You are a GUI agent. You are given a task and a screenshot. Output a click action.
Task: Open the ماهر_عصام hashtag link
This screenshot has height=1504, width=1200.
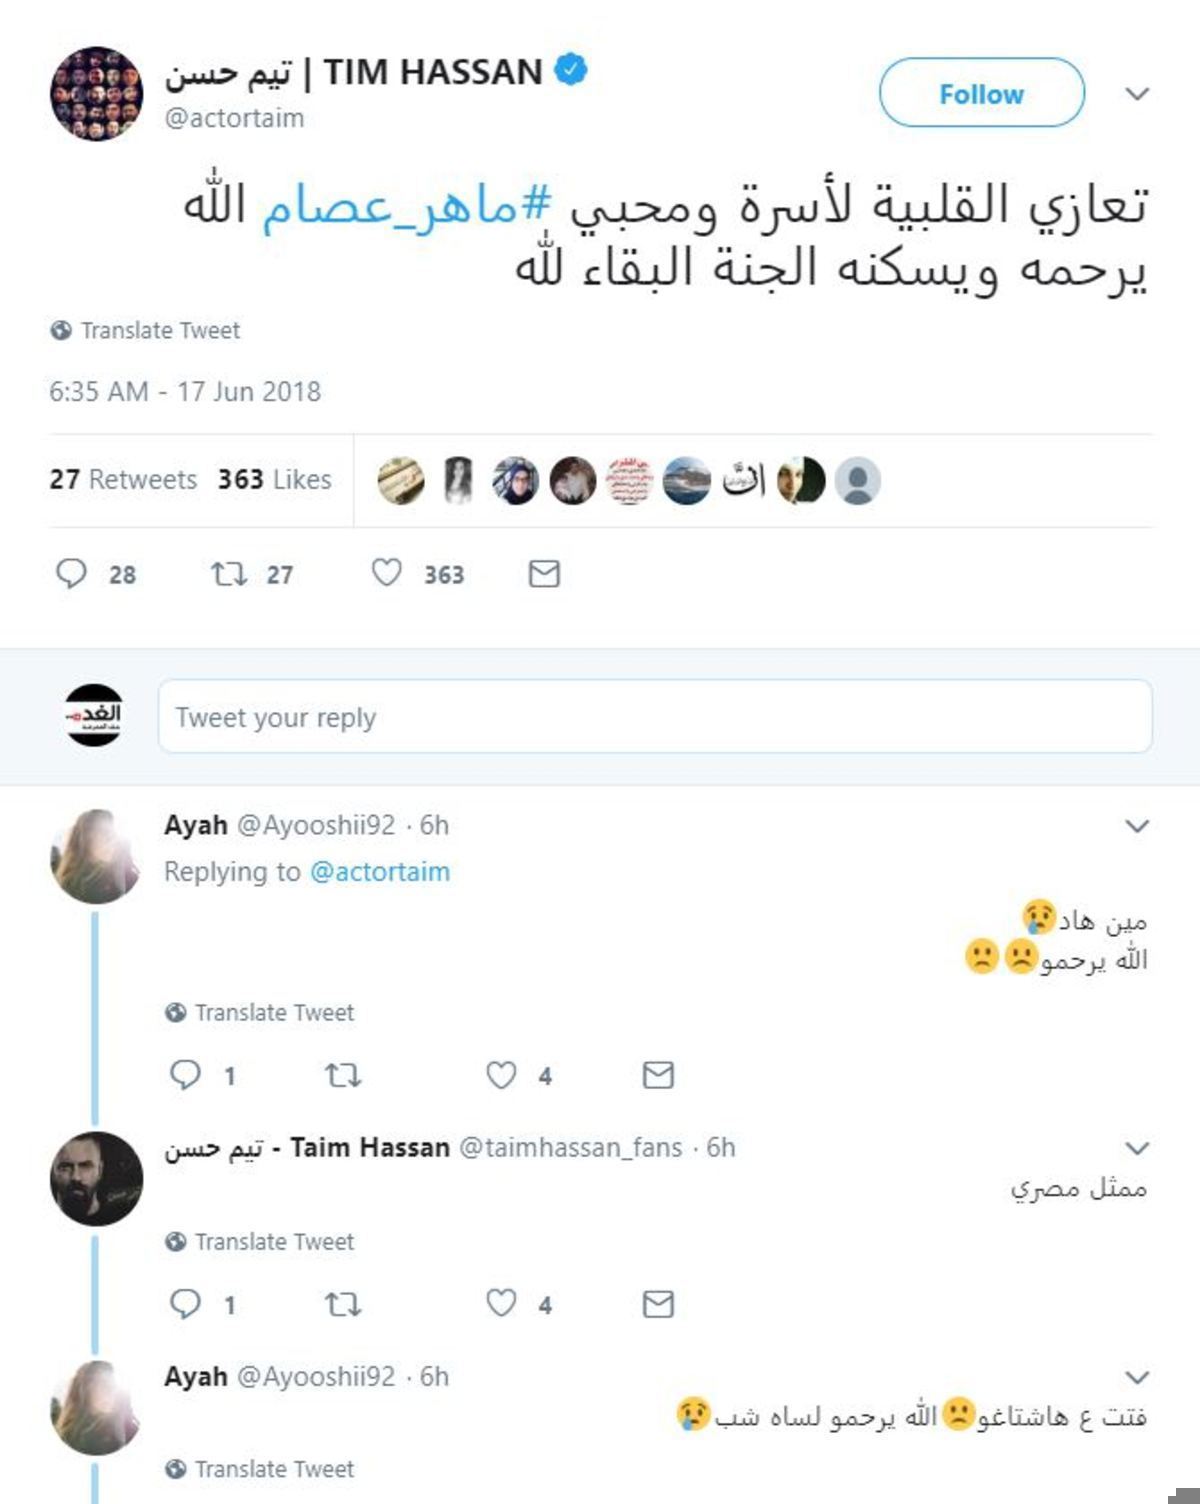click(x=406, y=206)
